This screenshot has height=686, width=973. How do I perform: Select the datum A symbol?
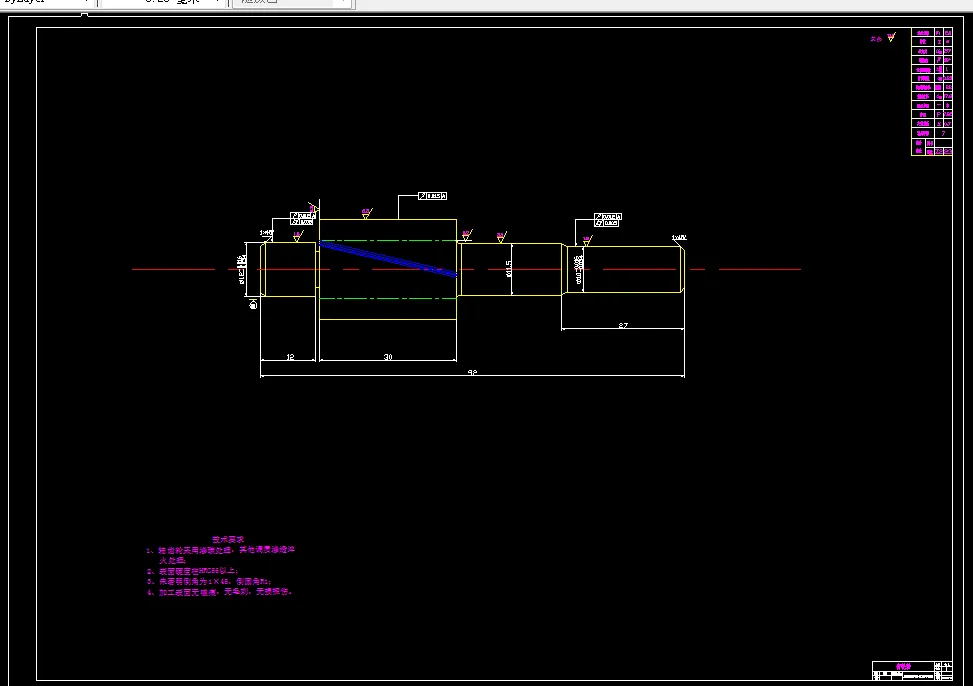[x=253, y=304]
